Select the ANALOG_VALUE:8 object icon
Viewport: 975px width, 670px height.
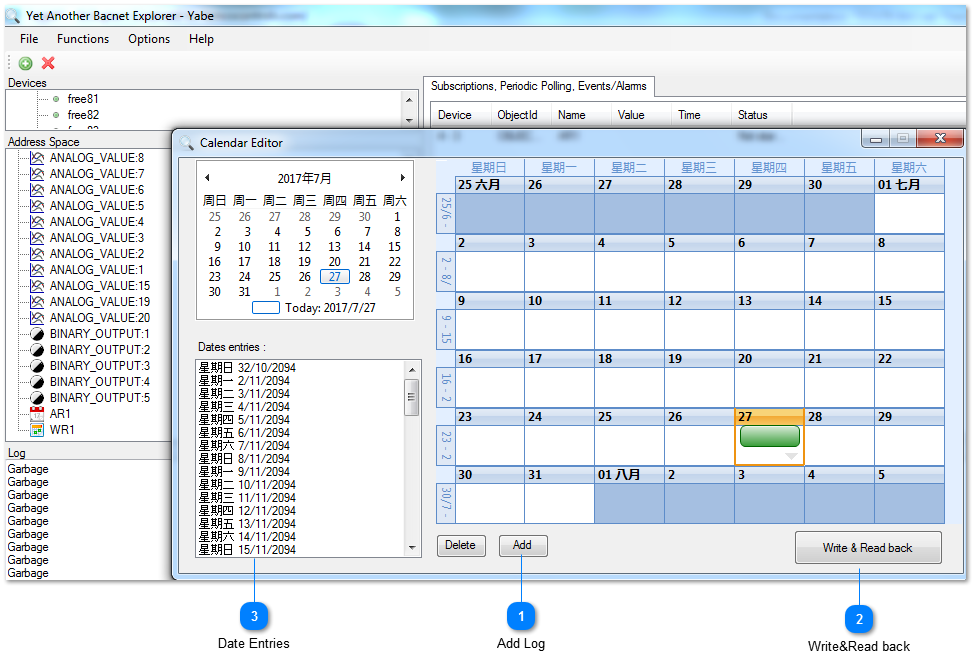[x=37, y=158]
